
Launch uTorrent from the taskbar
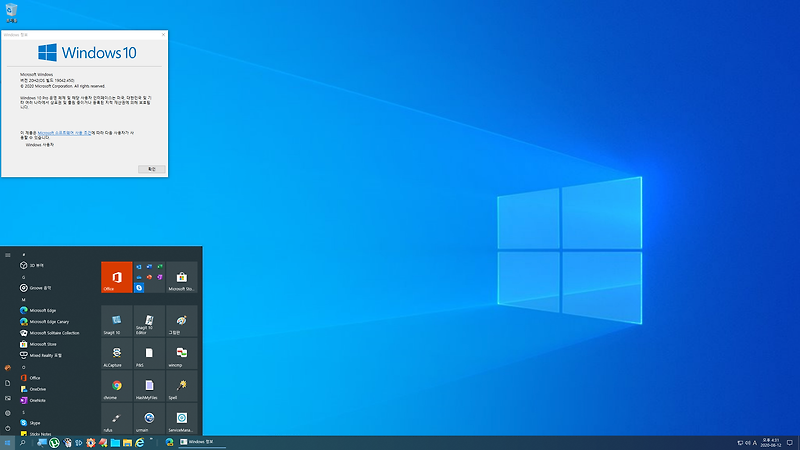click(x=54, y=443)
